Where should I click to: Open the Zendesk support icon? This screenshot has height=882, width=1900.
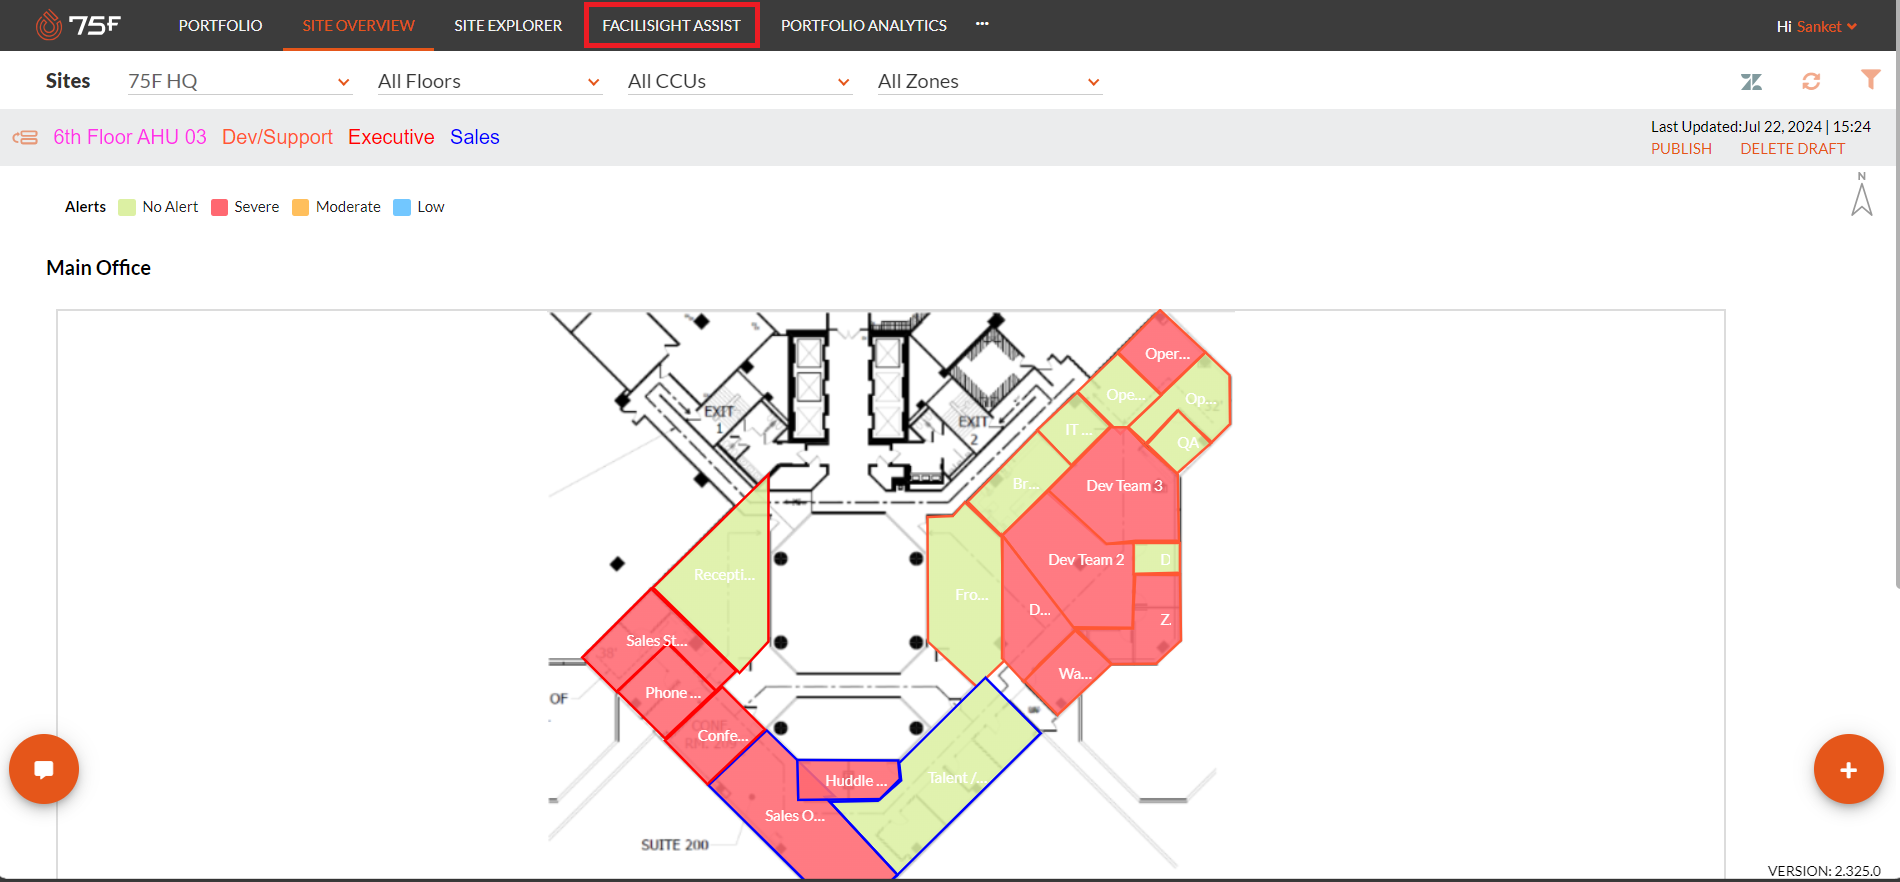click(x=1751, y=82)
